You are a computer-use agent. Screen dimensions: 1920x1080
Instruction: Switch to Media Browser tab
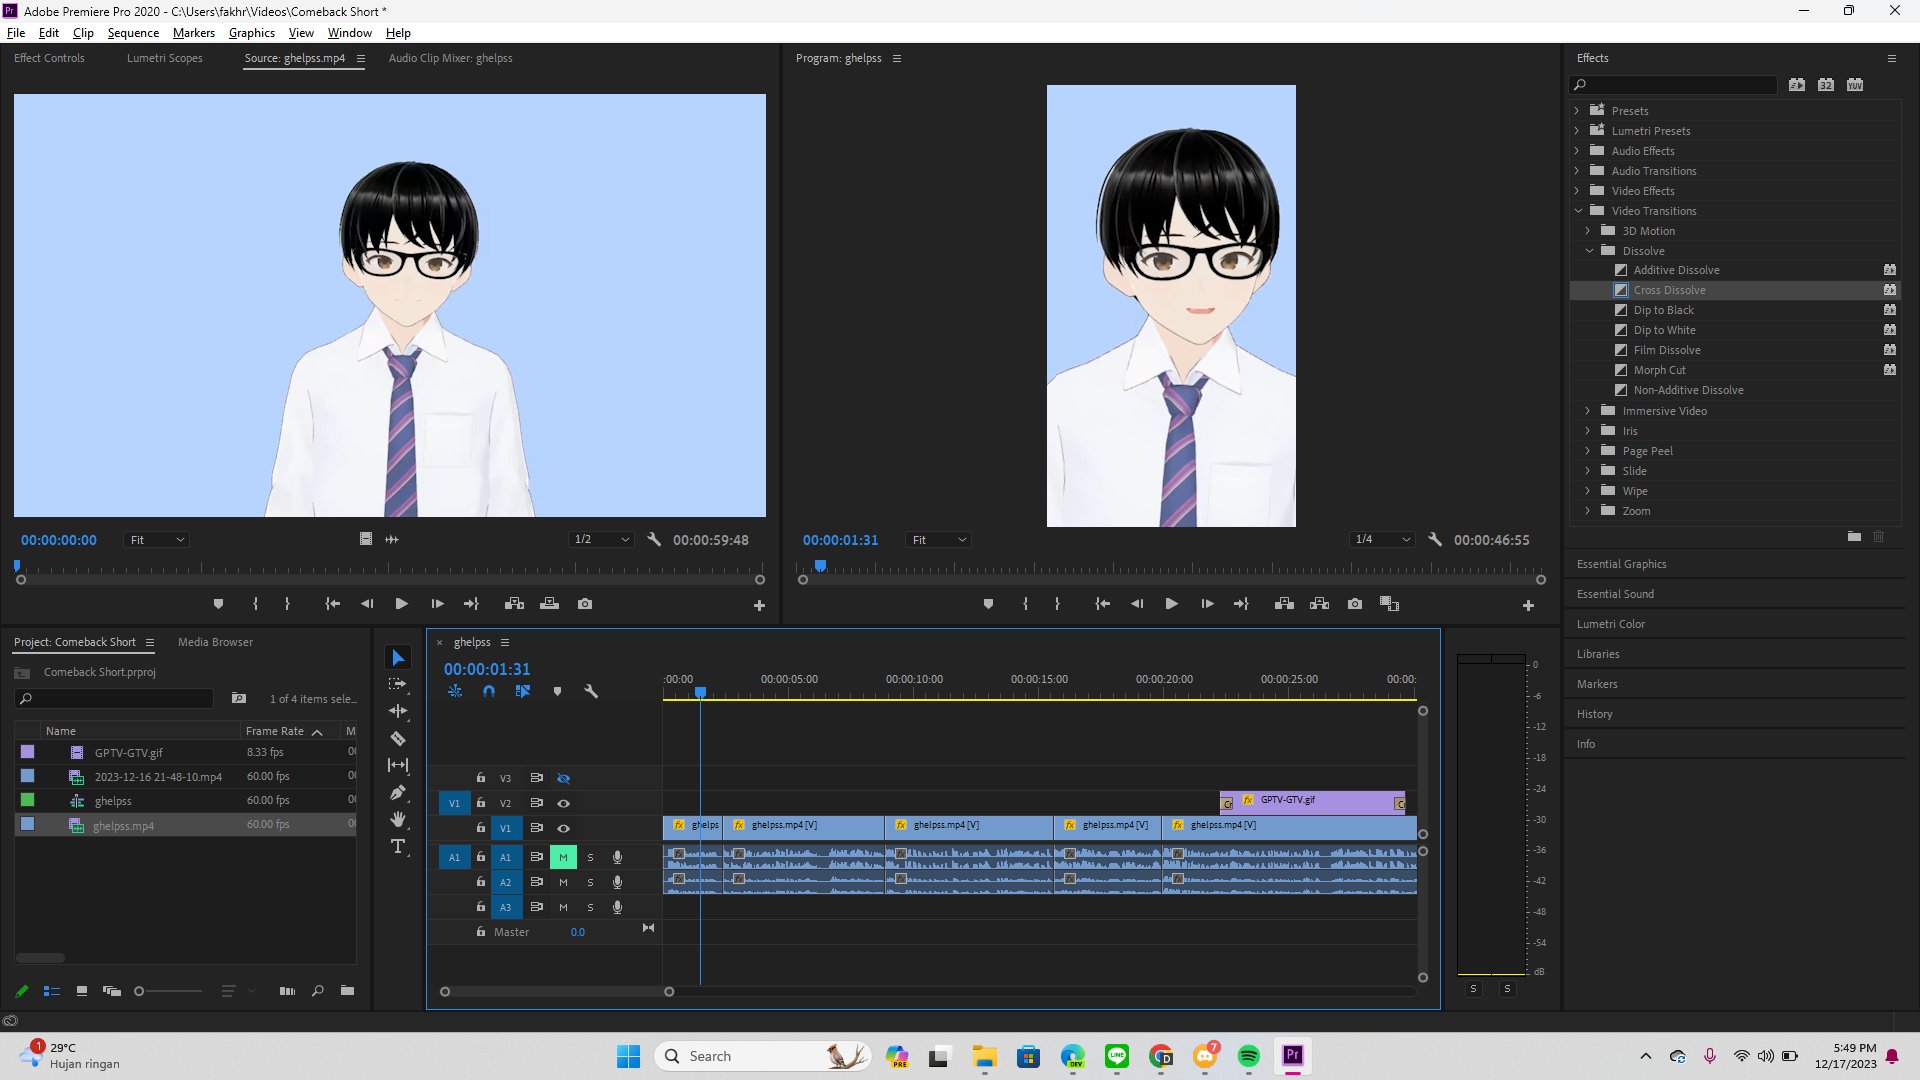pos(215,642)
